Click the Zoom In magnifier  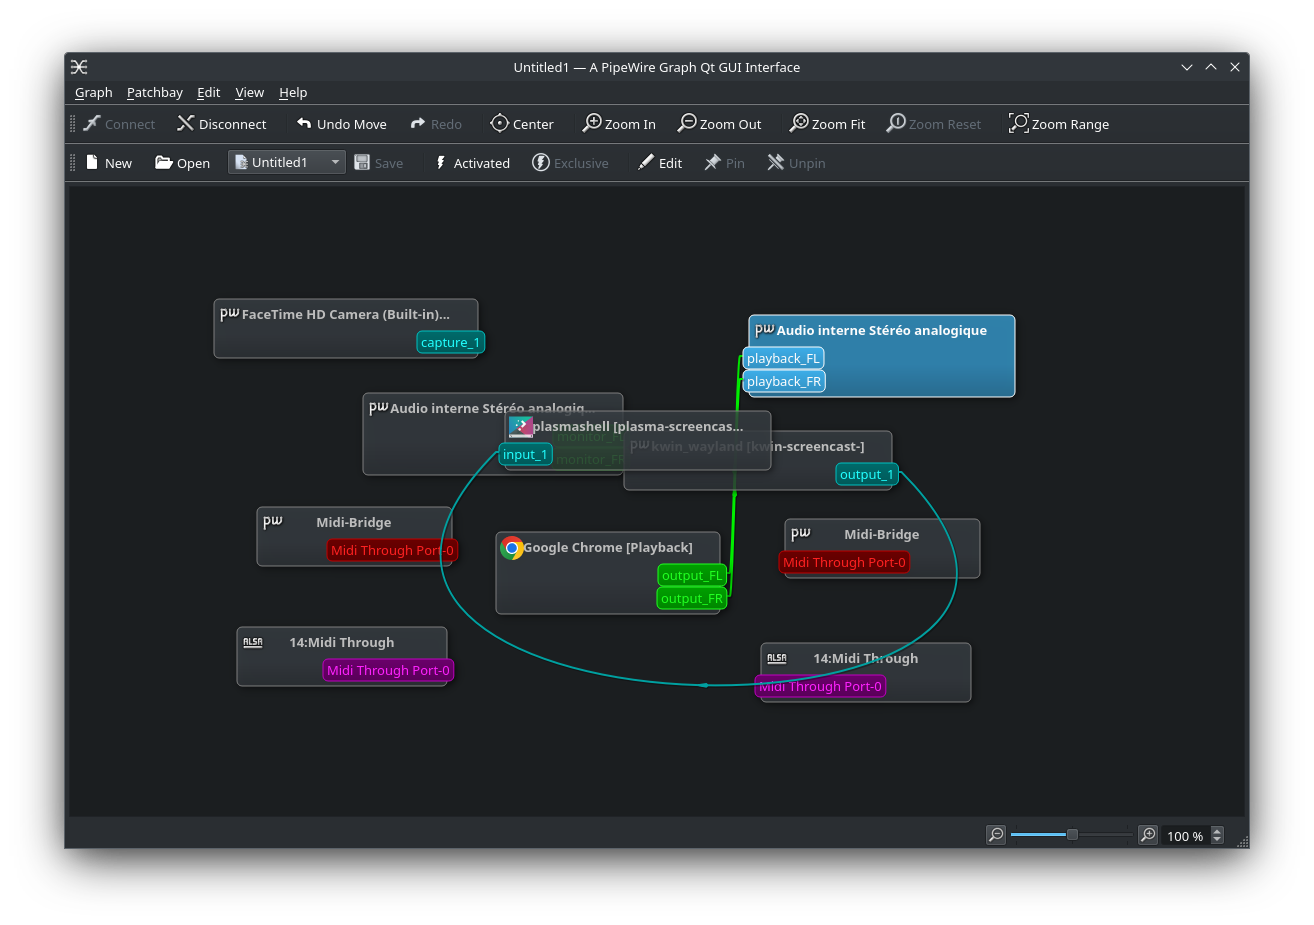click(x=592, y=123)
